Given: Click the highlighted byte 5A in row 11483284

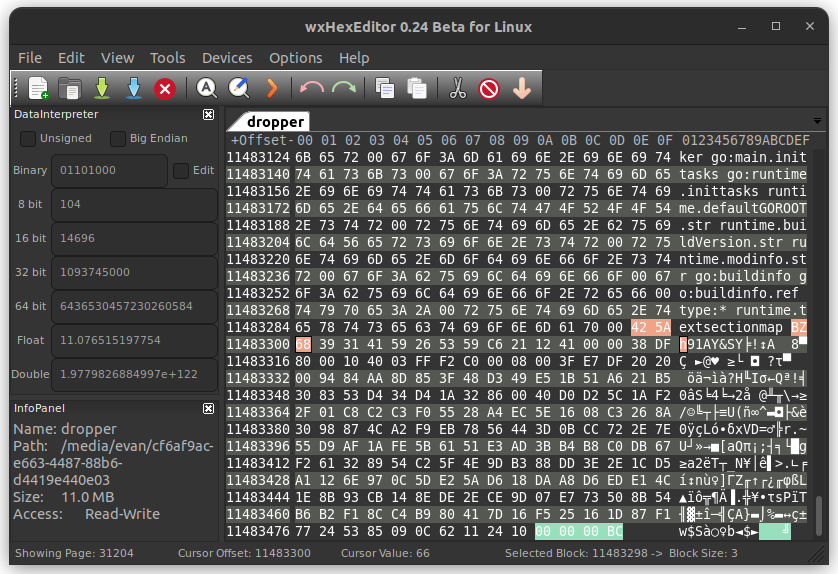Looking at the screenshot, I should [663, 327].
